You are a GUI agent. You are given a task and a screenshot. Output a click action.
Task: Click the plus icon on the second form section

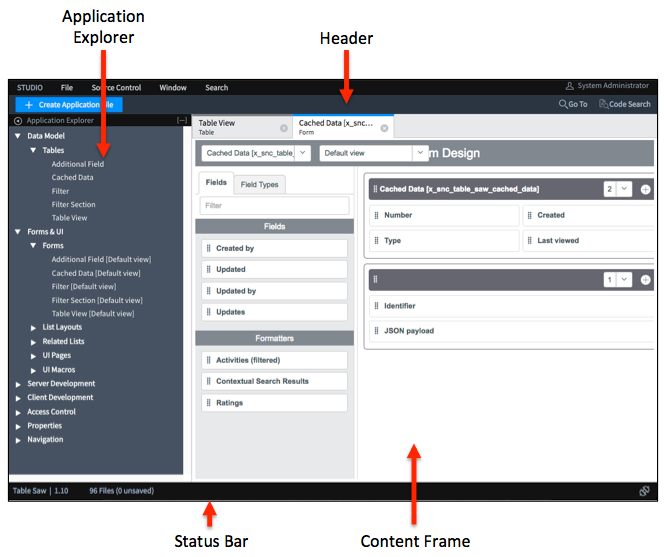click(x=645, y=280)
